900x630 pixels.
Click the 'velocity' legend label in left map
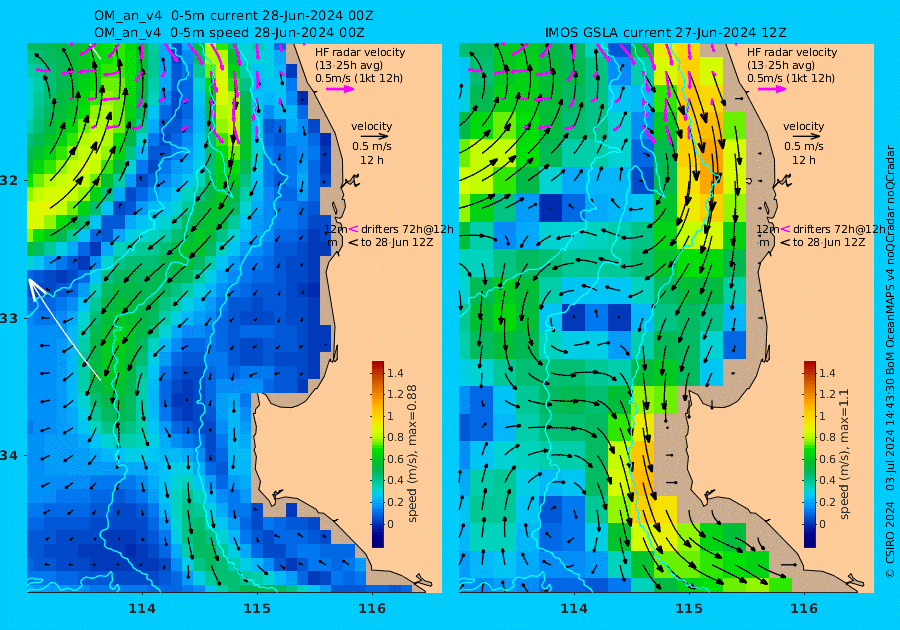coord(371,126)
